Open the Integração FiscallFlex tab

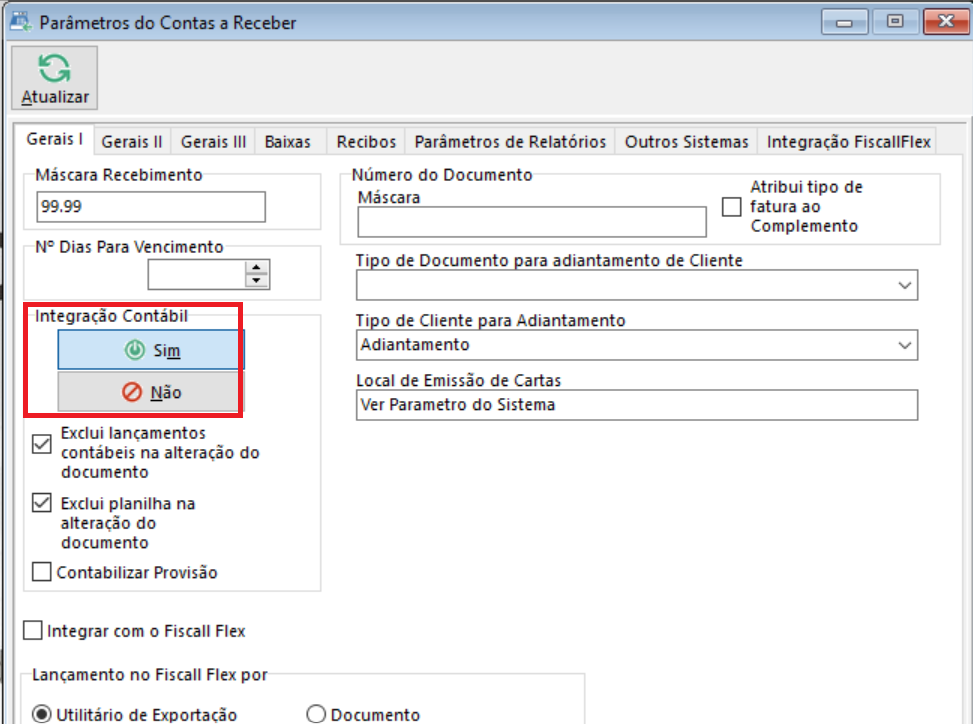point(848,142)
